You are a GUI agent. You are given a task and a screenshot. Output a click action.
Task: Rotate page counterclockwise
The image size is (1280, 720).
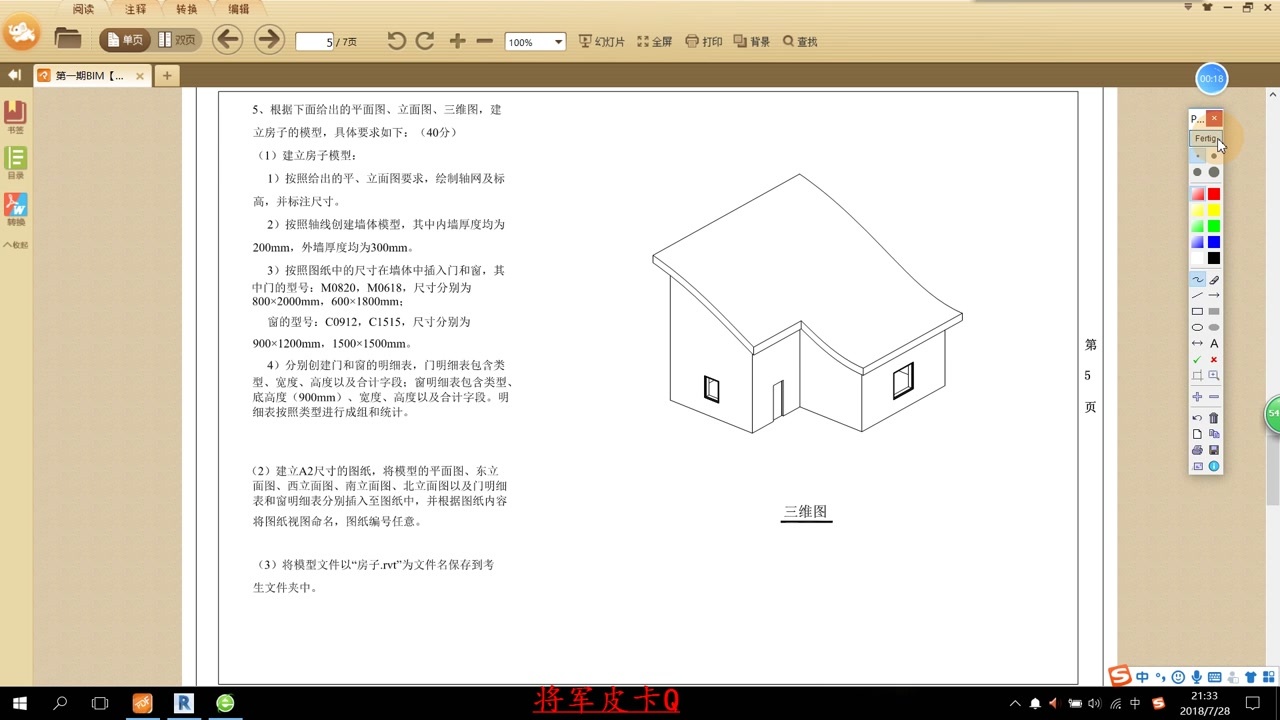tap(397, 41)
